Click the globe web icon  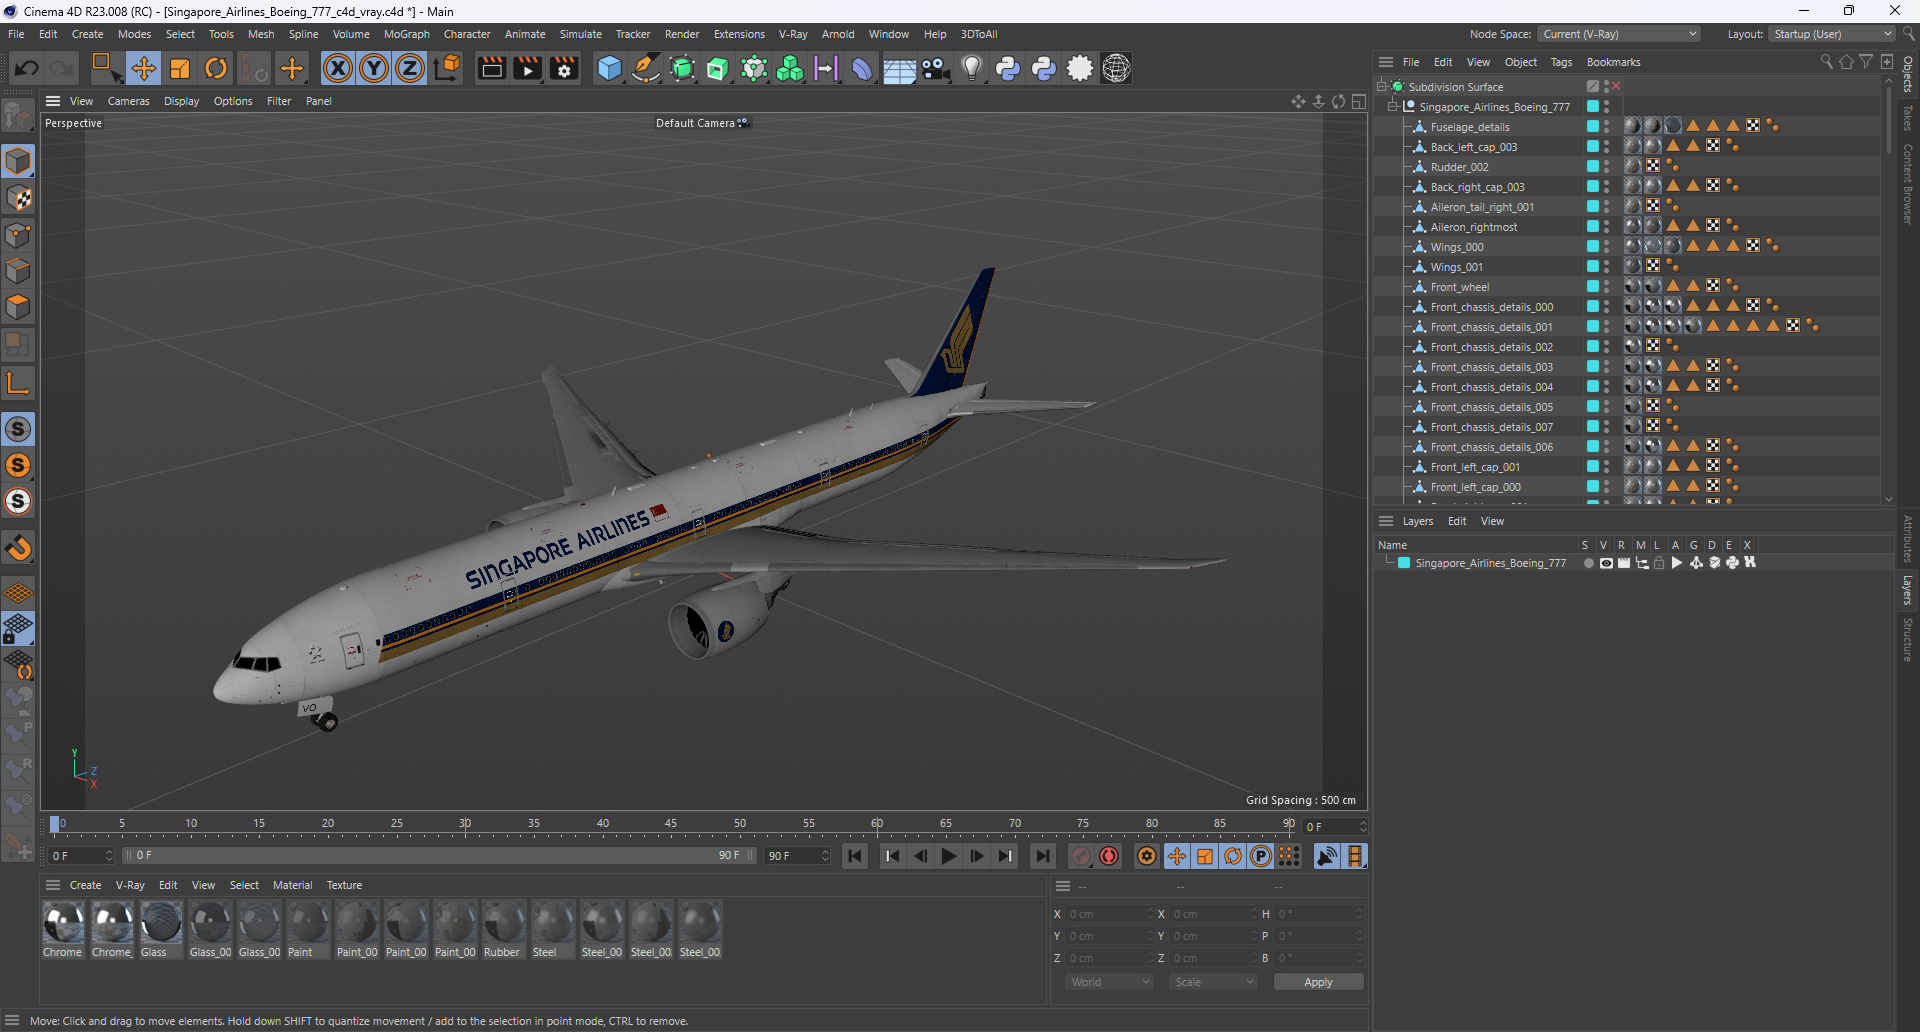pyautogui.click(x=1116, y=68)
